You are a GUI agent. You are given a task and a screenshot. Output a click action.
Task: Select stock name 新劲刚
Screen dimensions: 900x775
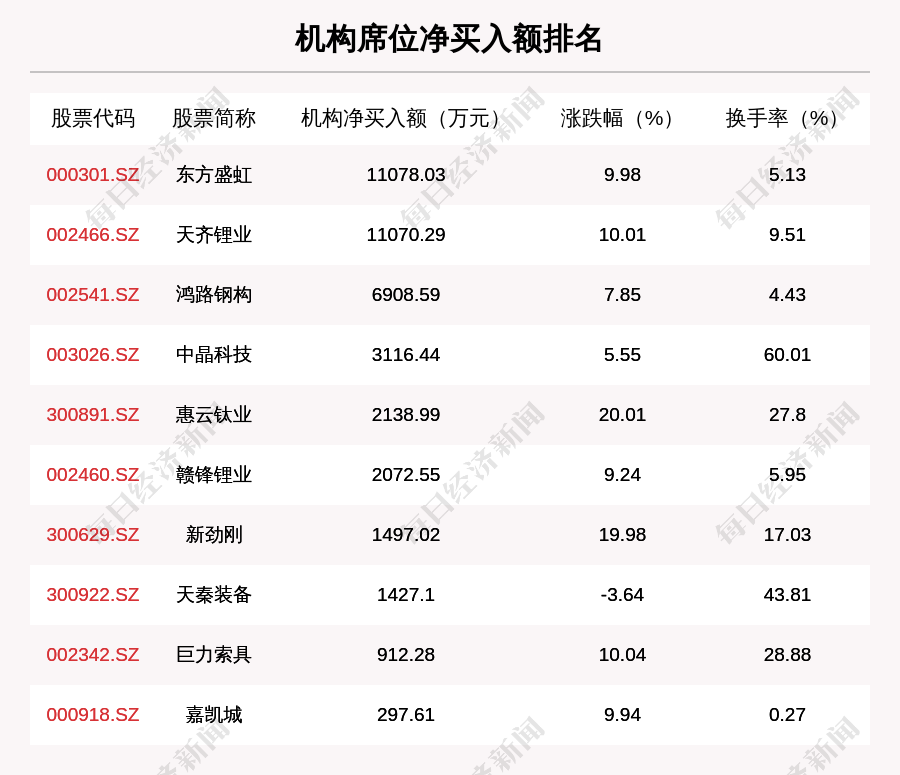(x=214, y=534)
